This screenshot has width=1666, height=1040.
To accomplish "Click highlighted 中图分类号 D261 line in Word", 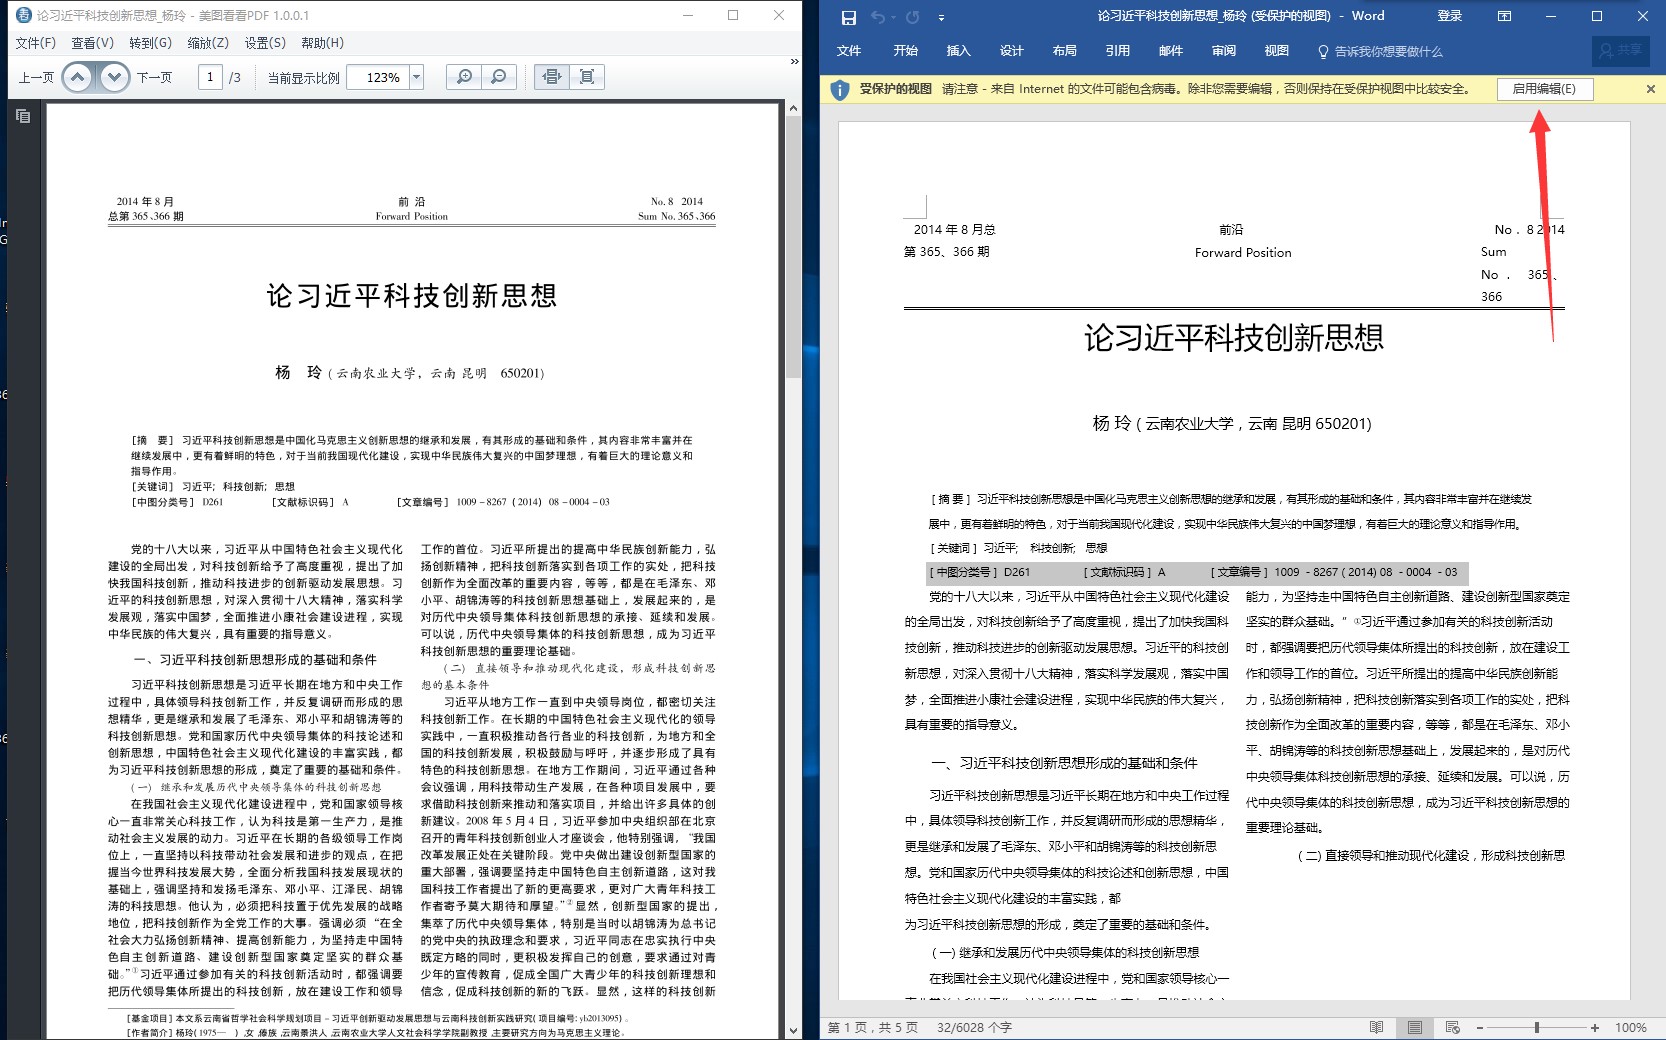I will click(1197, 572).
